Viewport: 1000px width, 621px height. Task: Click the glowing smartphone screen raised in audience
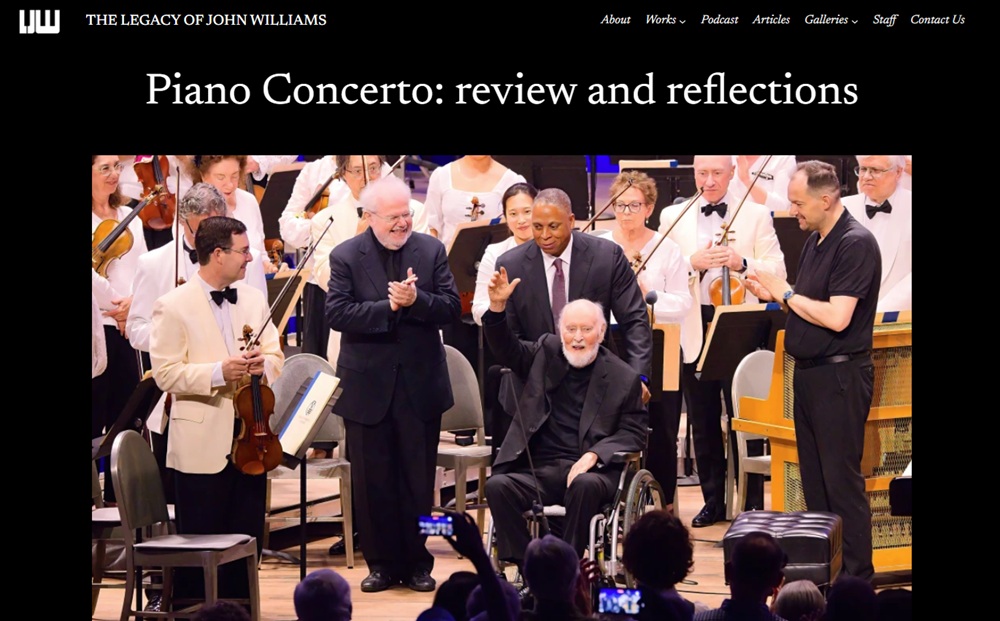point(436,525)
